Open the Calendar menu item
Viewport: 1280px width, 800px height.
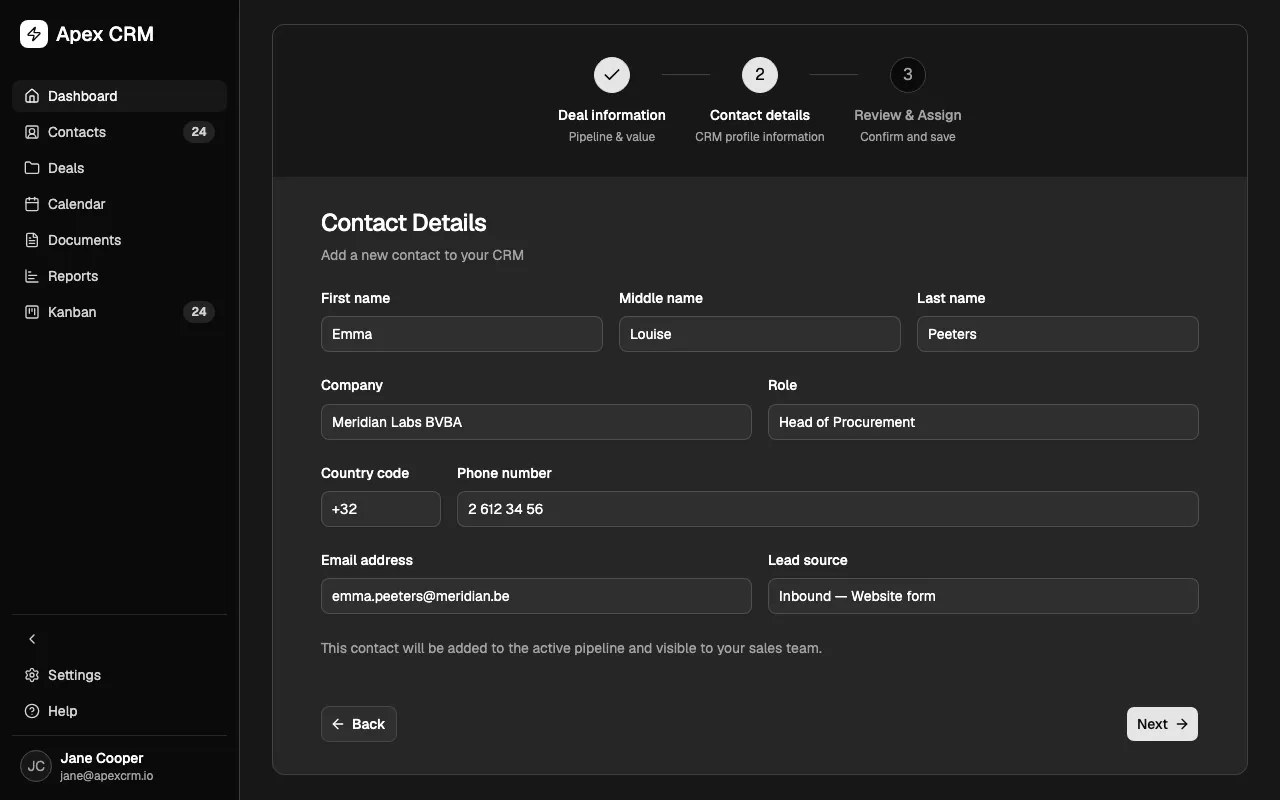(x=120, y=204)
